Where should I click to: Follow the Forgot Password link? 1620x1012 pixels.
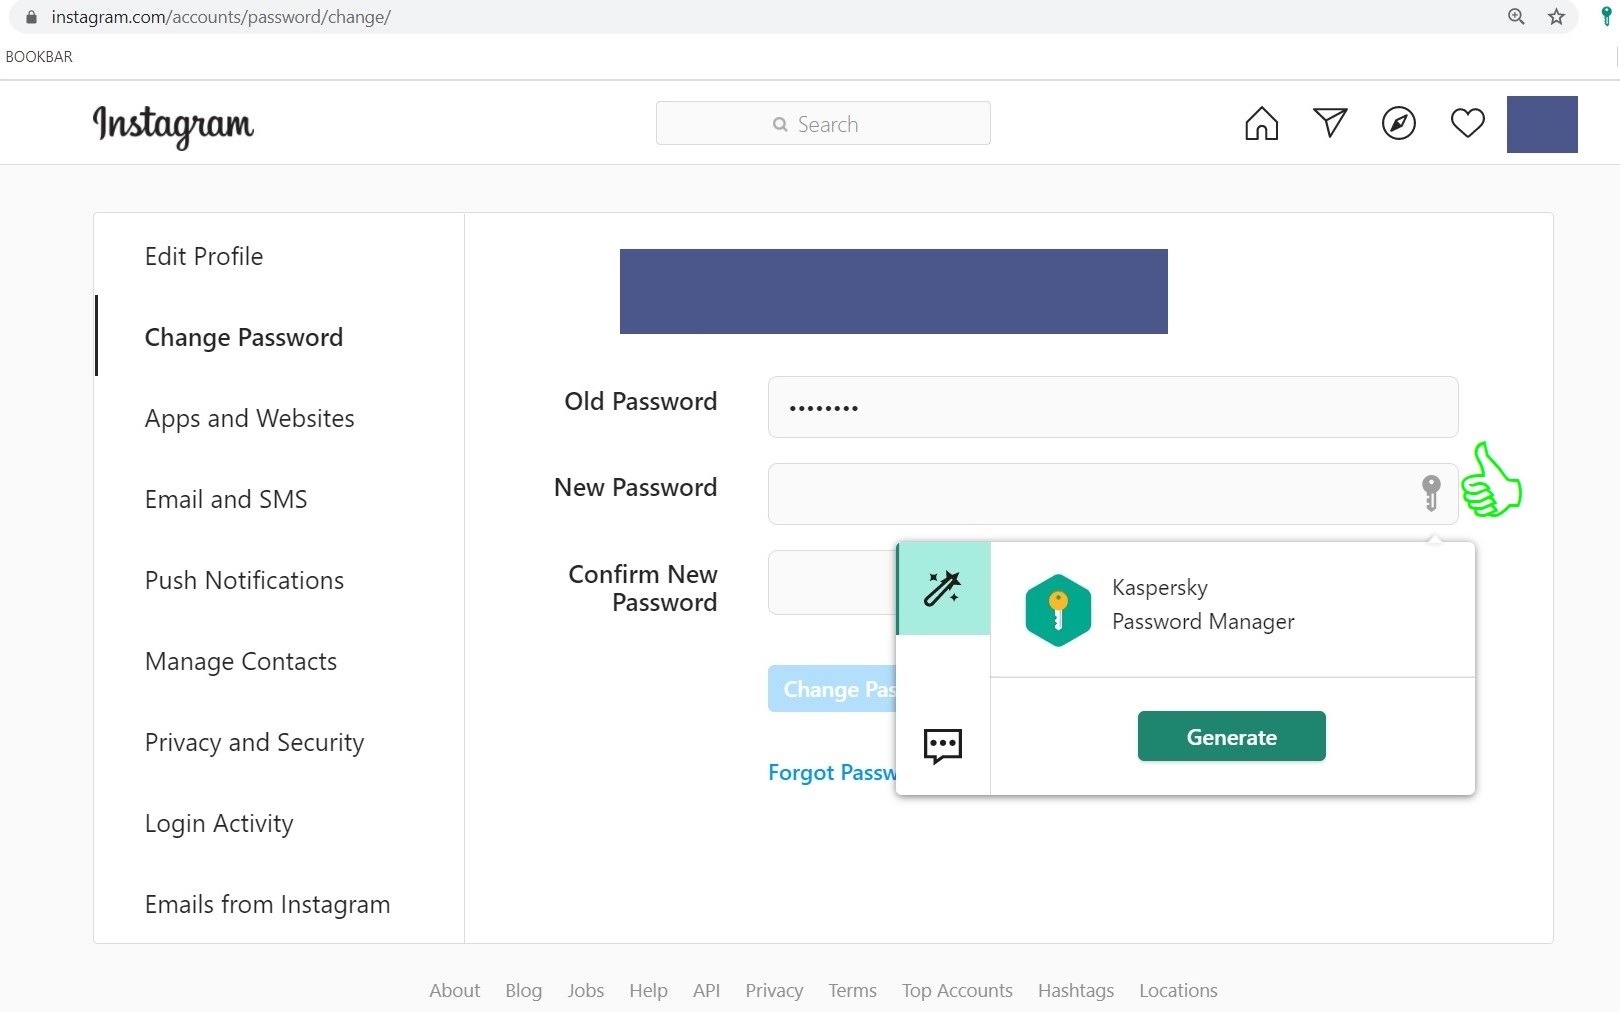coord(832,772)
